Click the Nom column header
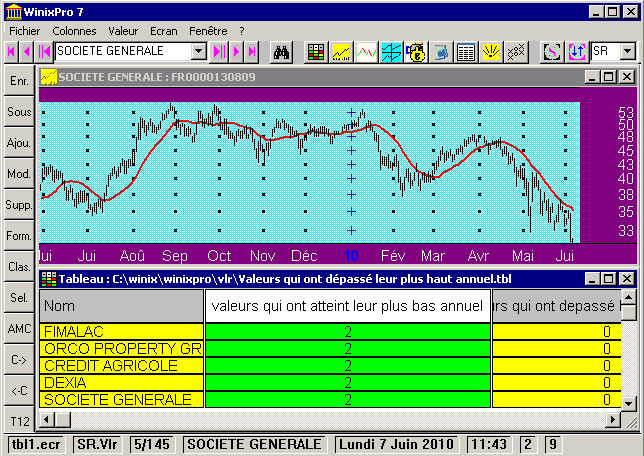Screen dimensions: 644x456 (122, 306)
